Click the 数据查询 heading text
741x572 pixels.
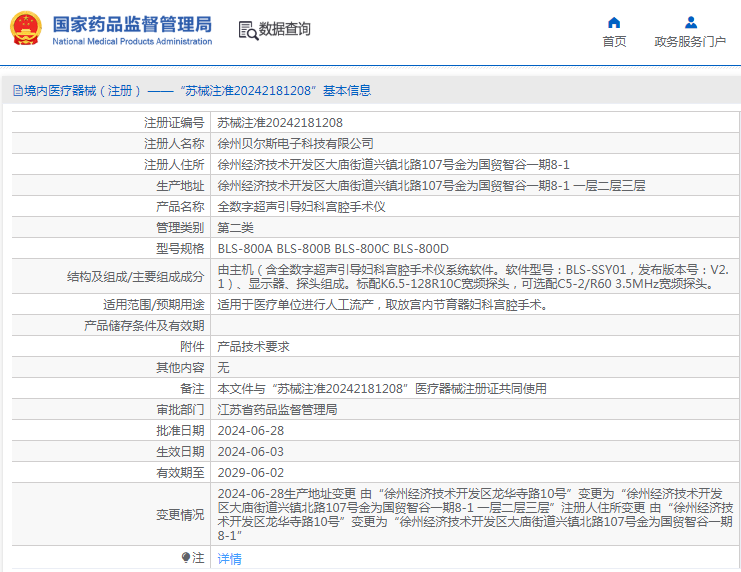click(285, 30)
